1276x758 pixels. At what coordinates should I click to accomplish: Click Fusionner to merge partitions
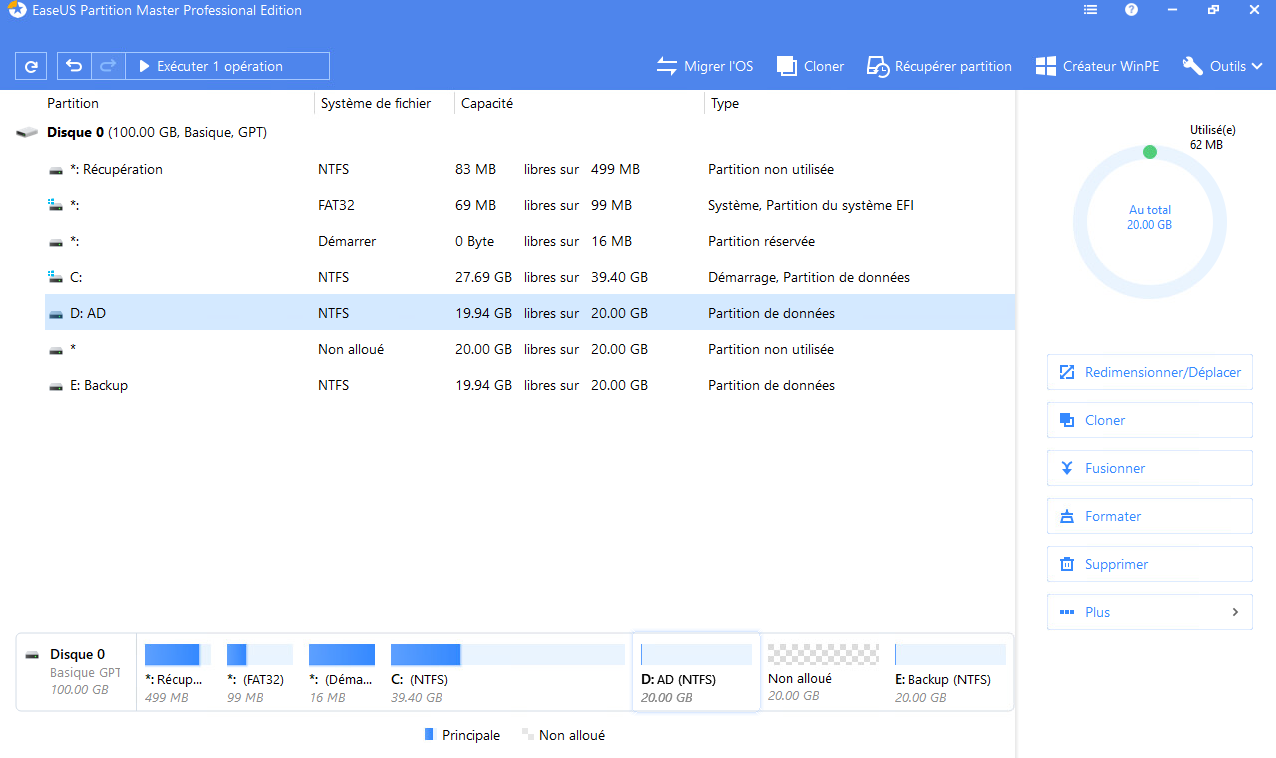[1150, 468]
